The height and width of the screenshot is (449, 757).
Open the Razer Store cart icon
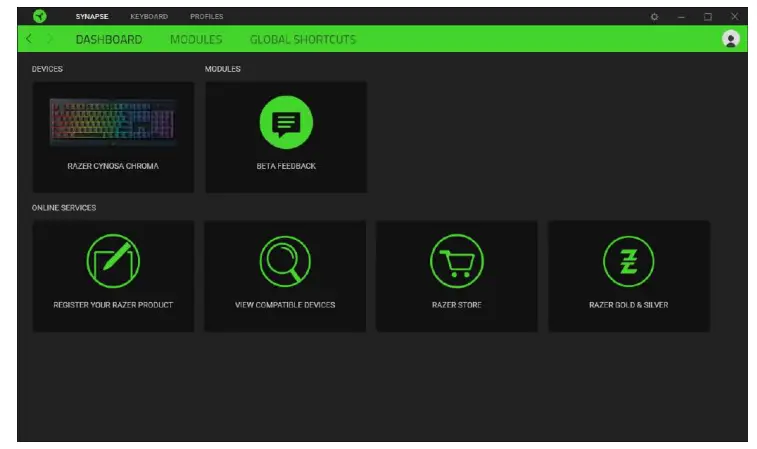click(x=457, y=261)
